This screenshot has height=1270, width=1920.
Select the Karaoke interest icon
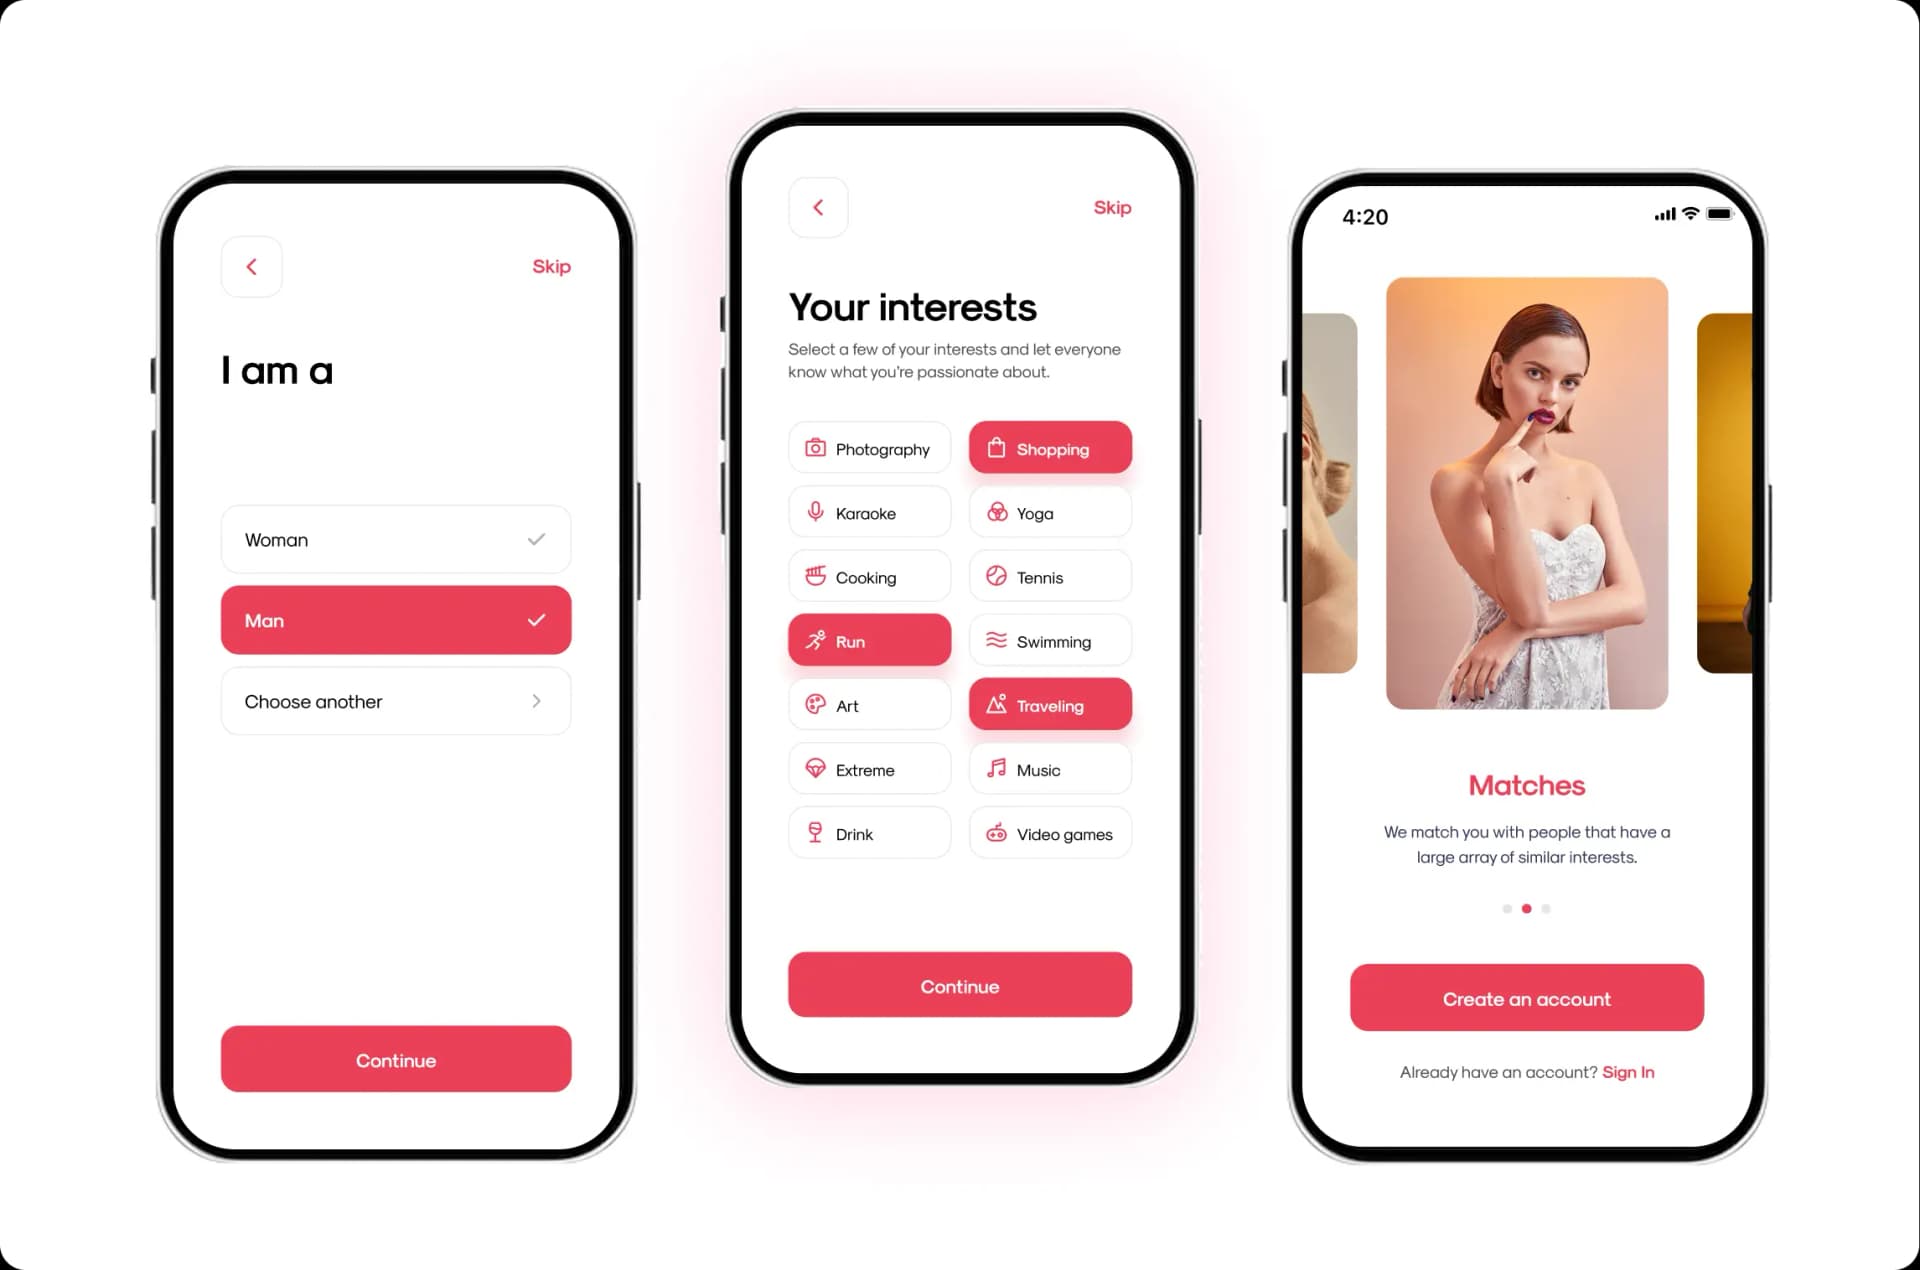816,512
